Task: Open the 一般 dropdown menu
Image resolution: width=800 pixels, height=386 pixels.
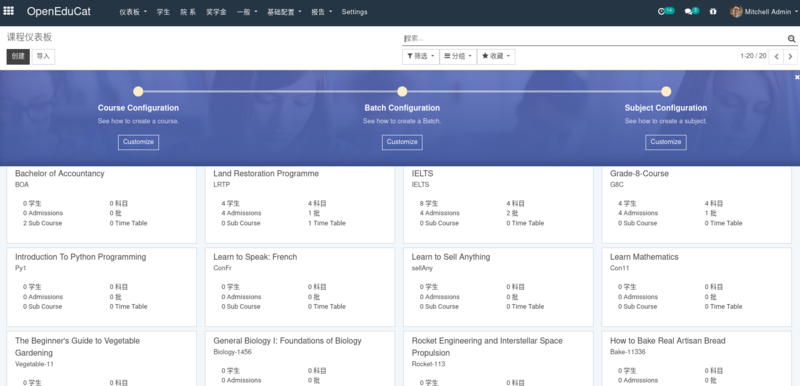Action: [x=247, y=12]
